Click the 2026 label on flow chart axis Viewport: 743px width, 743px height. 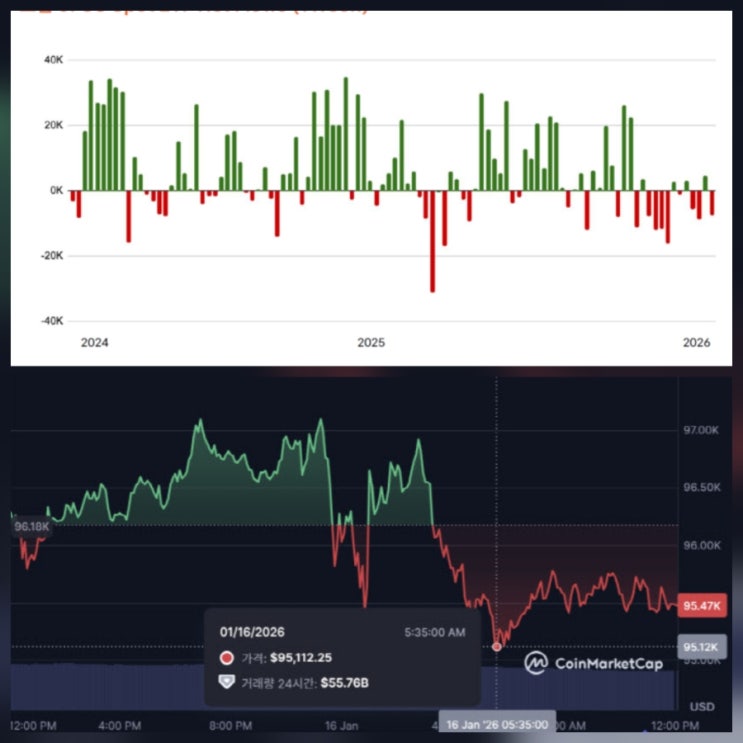point(696,343)
